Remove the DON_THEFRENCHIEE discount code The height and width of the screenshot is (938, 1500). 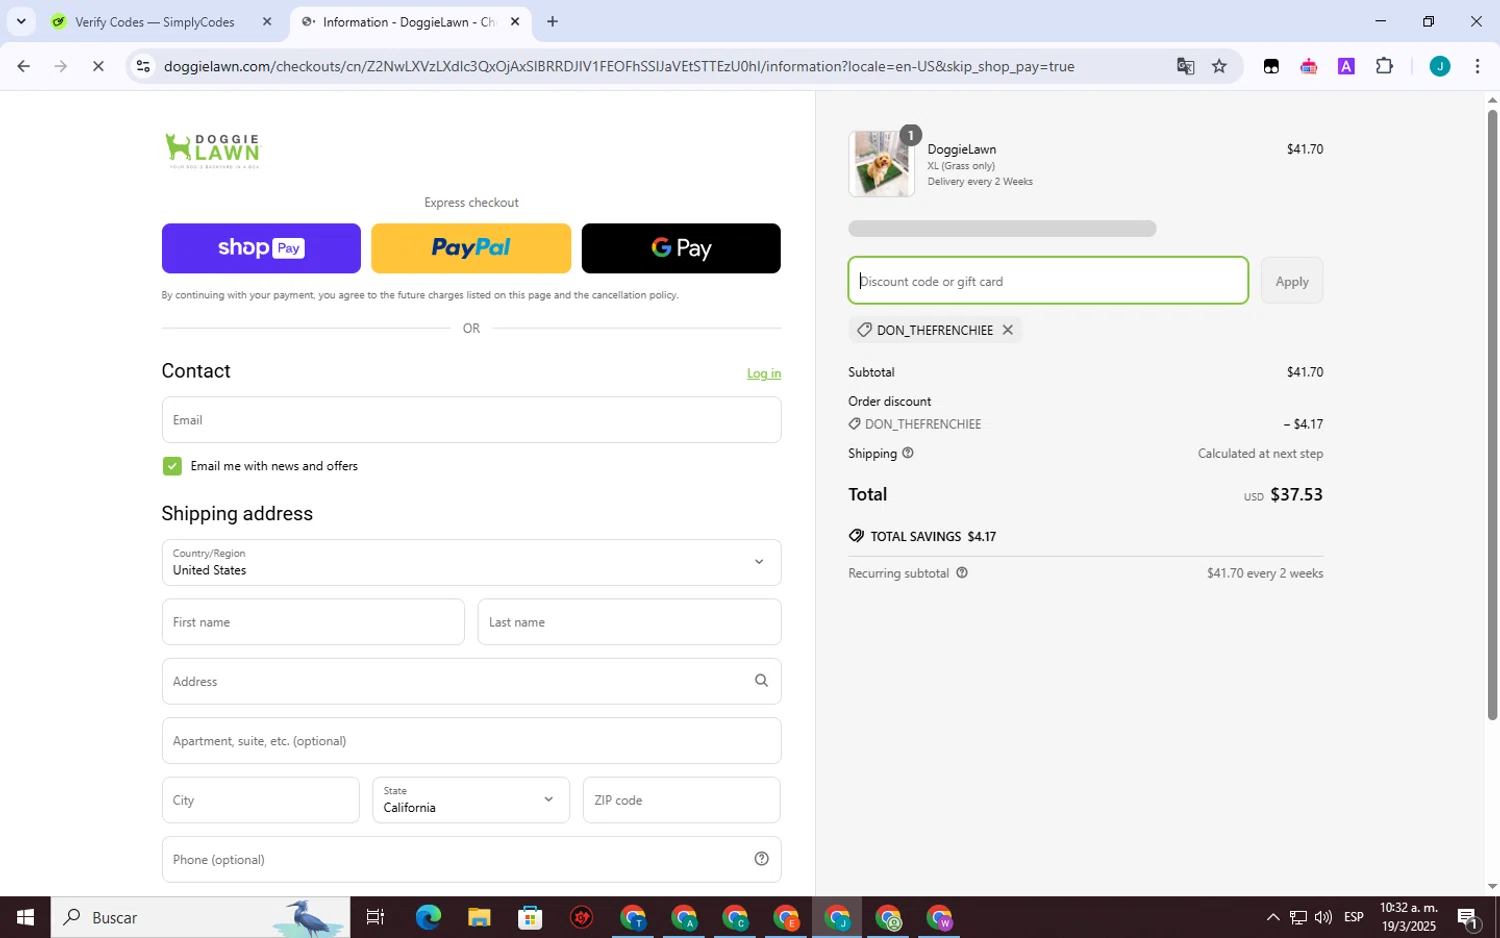(x=1007, y=330)
